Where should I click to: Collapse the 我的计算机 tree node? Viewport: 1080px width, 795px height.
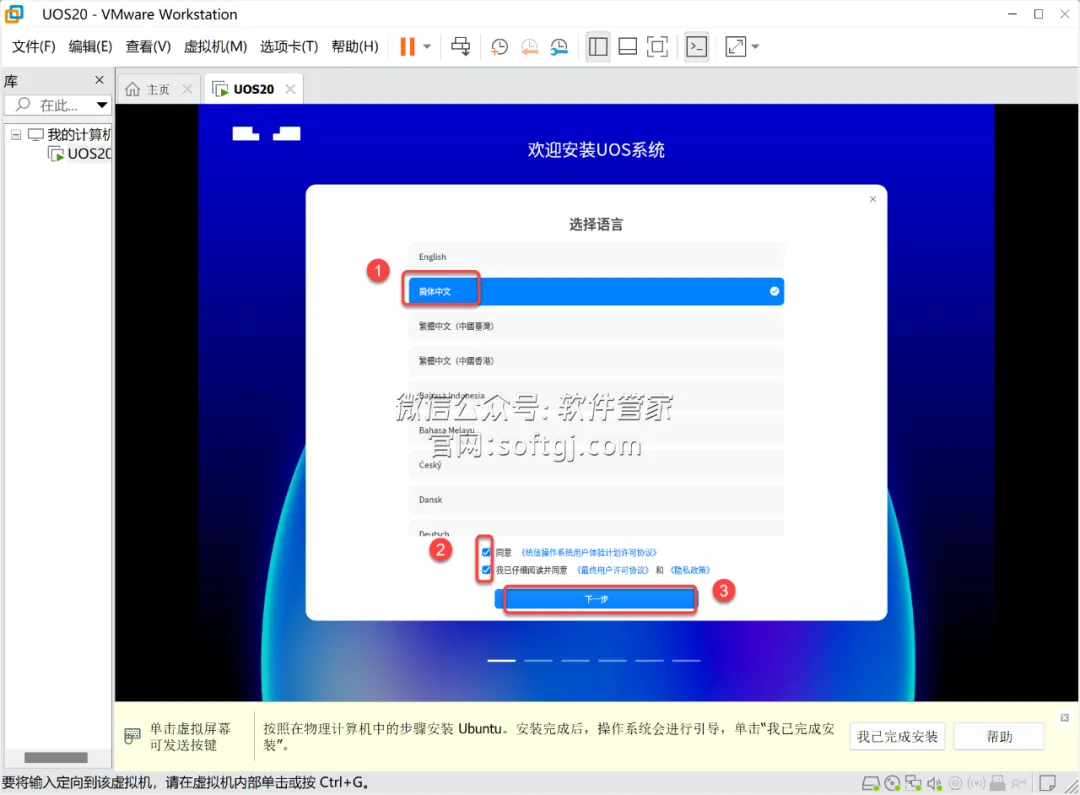pos(16,134)
